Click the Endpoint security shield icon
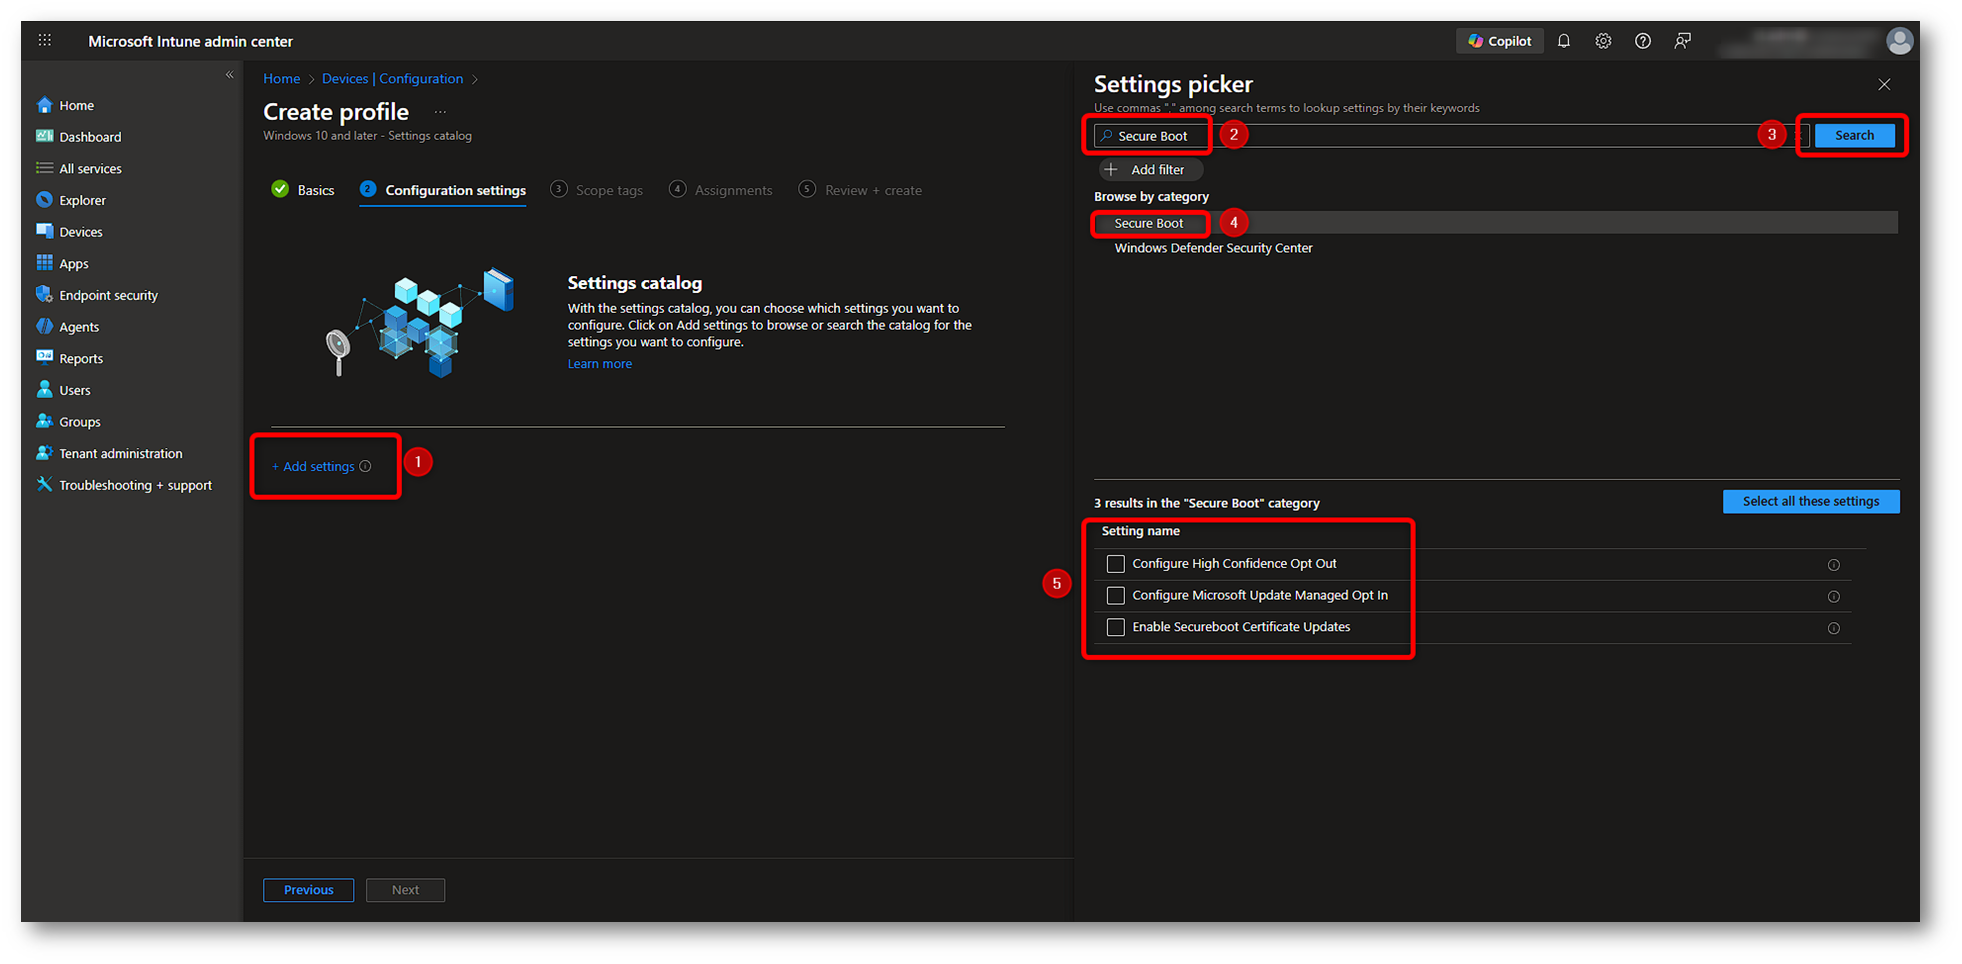Image resolution: width=1962 pixels, height=964 pixels. tap(44, 295)
